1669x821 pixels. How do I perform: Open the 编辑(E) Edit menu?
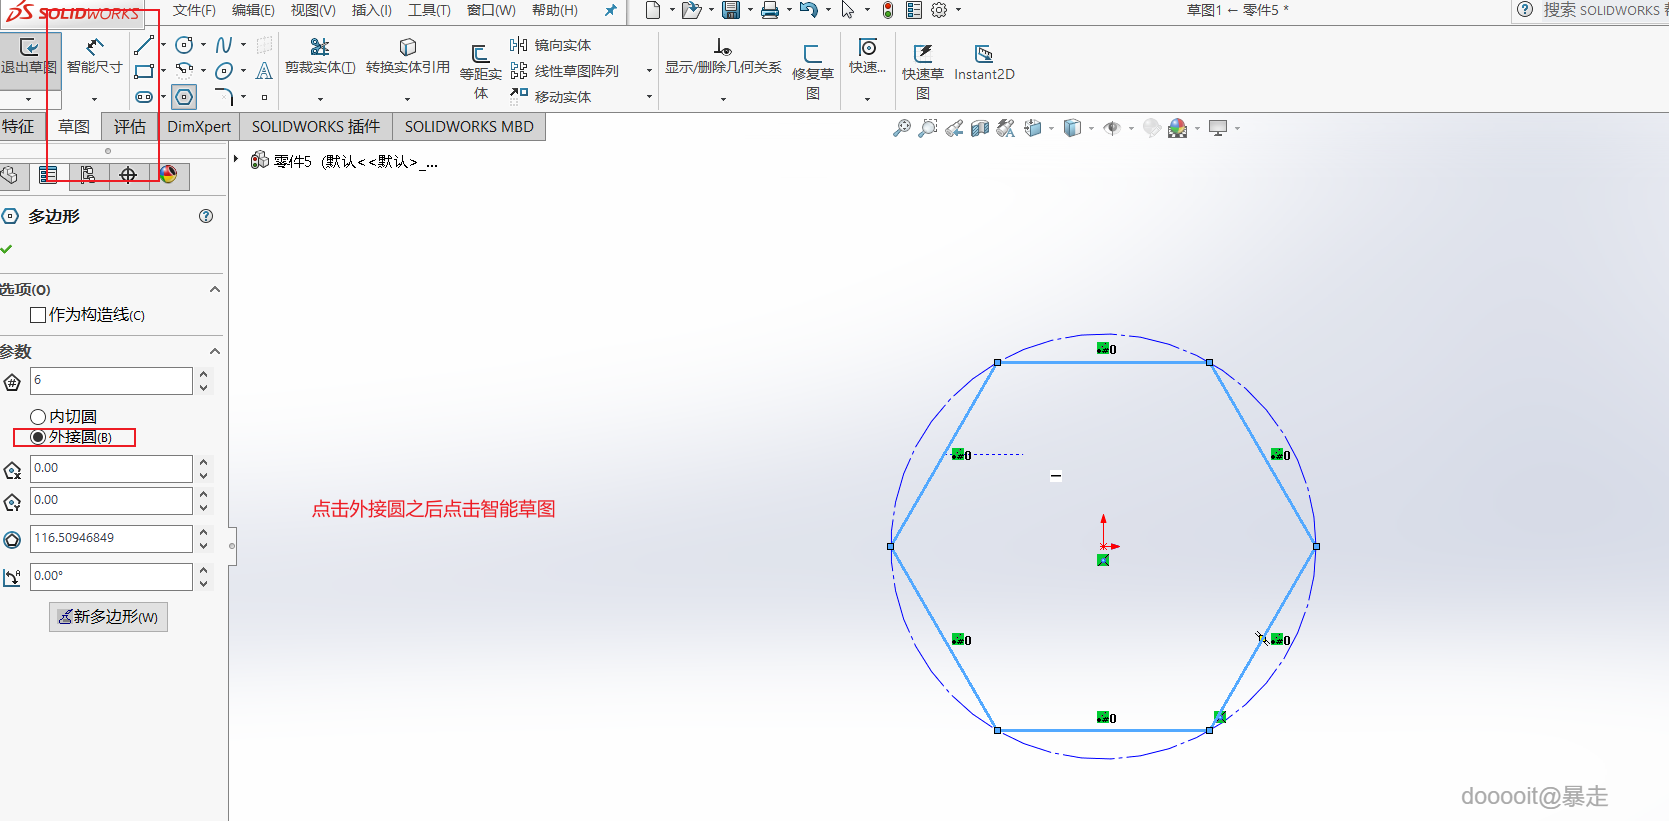pos(253,10)
